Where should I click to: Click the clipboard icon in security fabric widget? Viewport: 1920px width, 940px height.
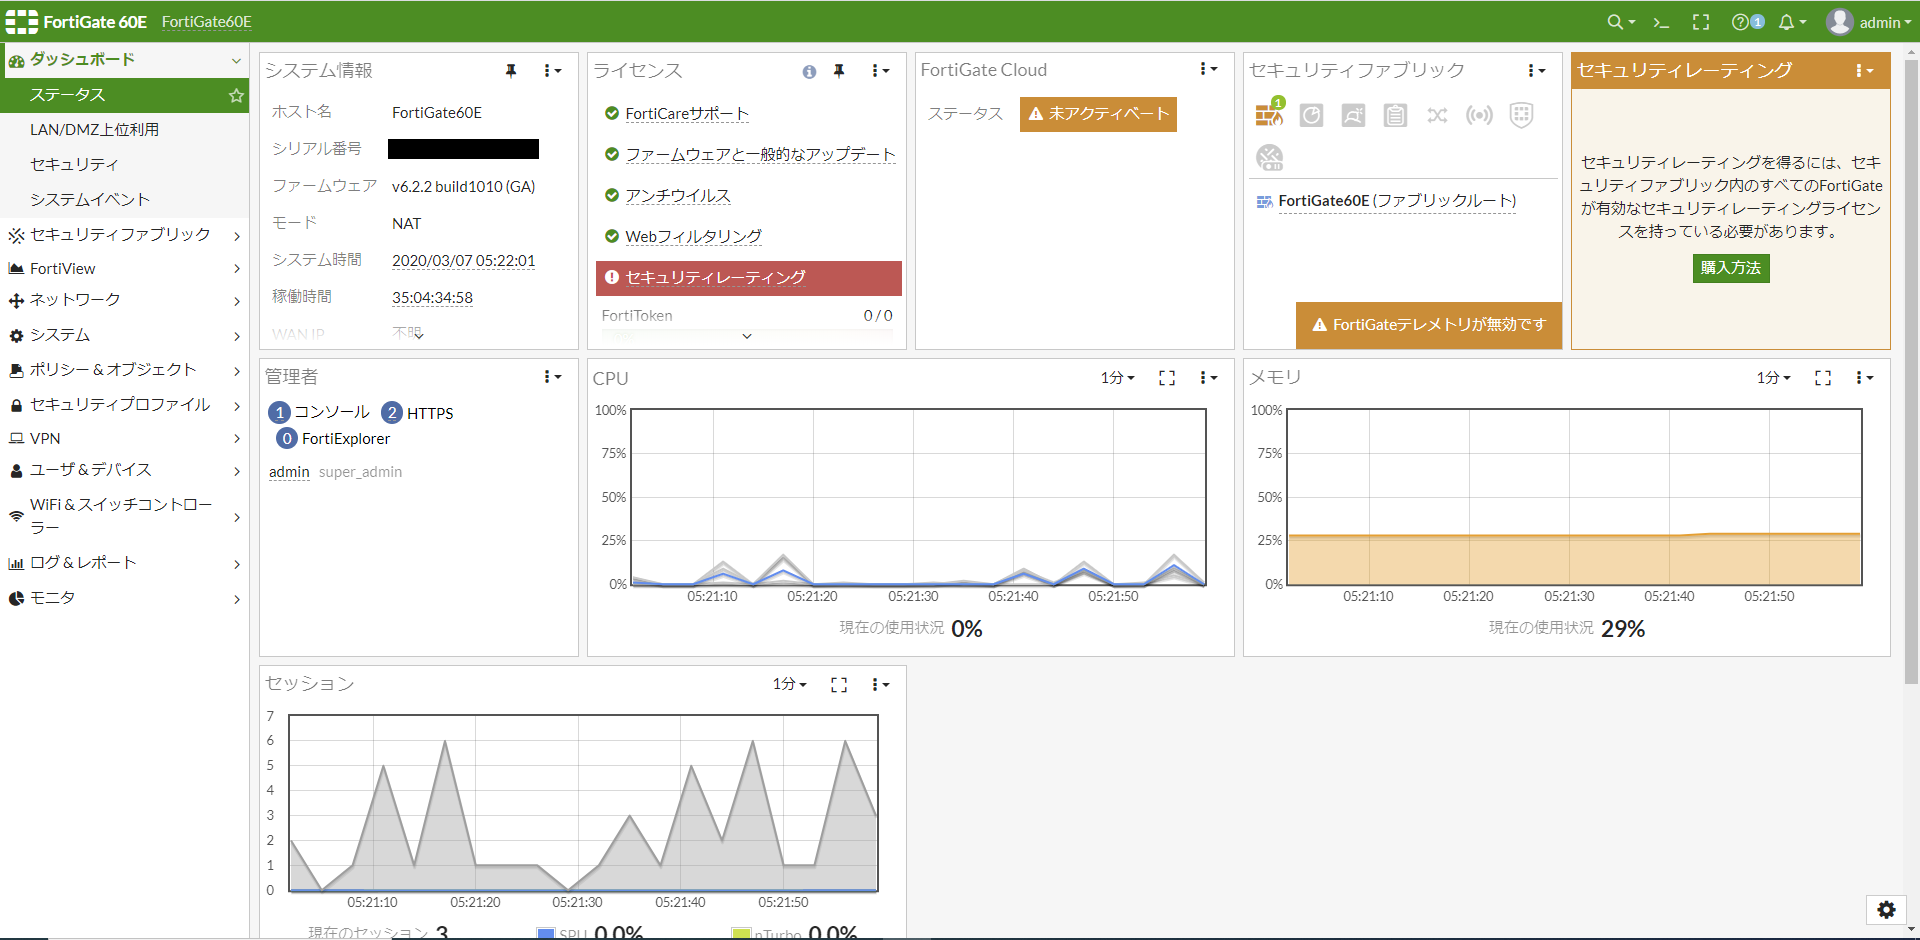[1395, 115]
